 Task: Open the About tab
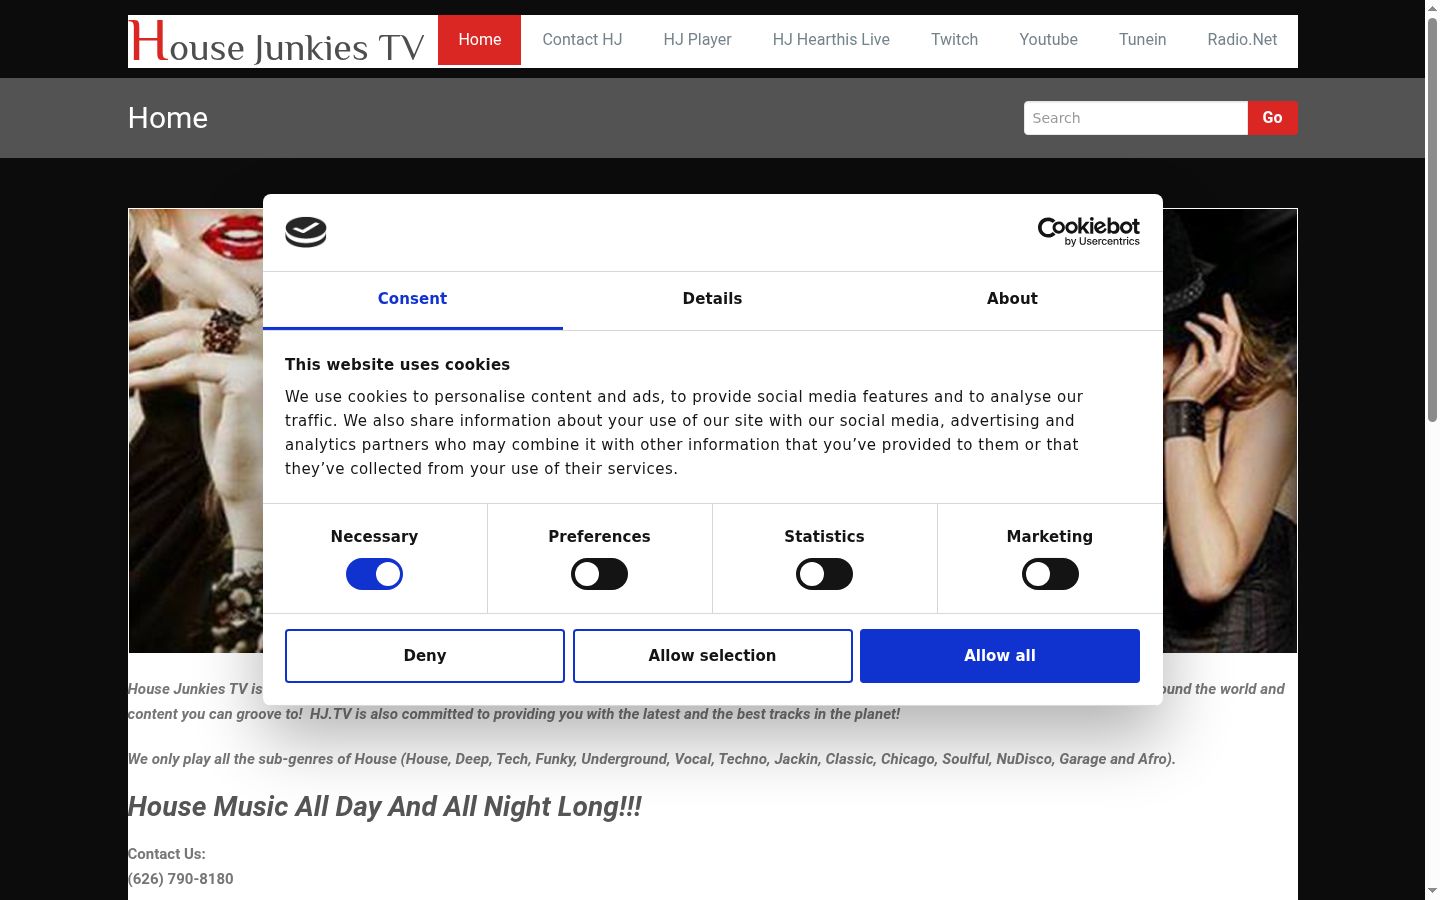coord(1012,299)
